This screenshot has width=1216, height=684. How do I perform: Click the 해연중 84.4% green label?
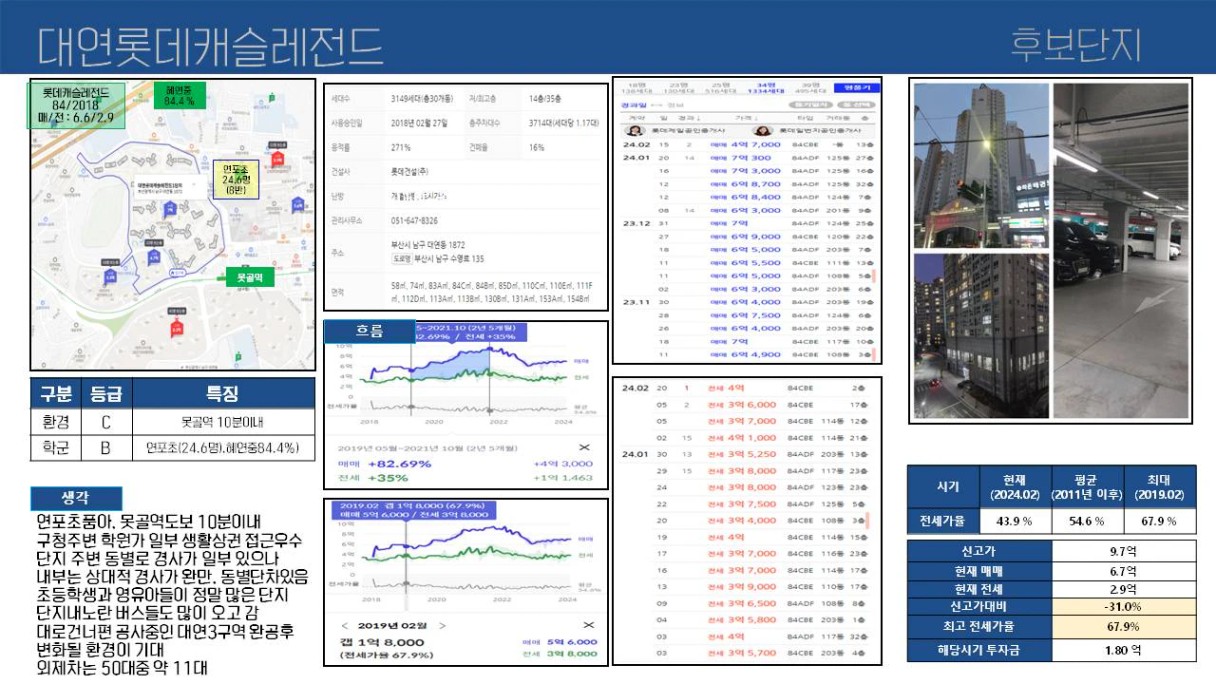pos(179,95)
